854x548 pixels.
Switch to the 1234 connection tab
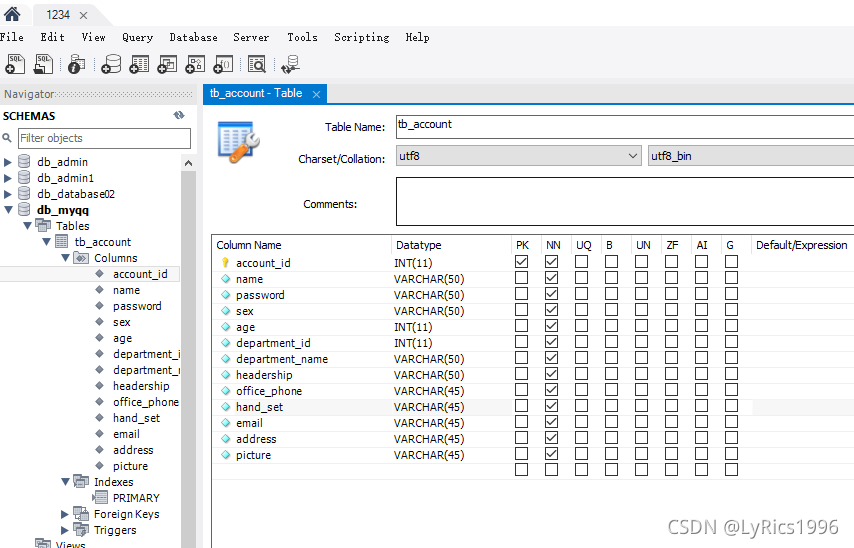(x=58, y=15)
